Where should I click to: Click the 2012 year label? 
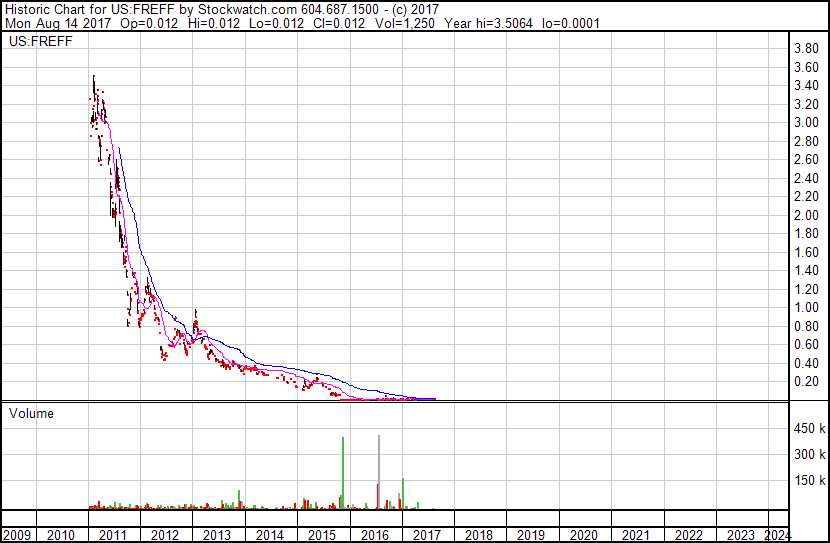point(165,535)
